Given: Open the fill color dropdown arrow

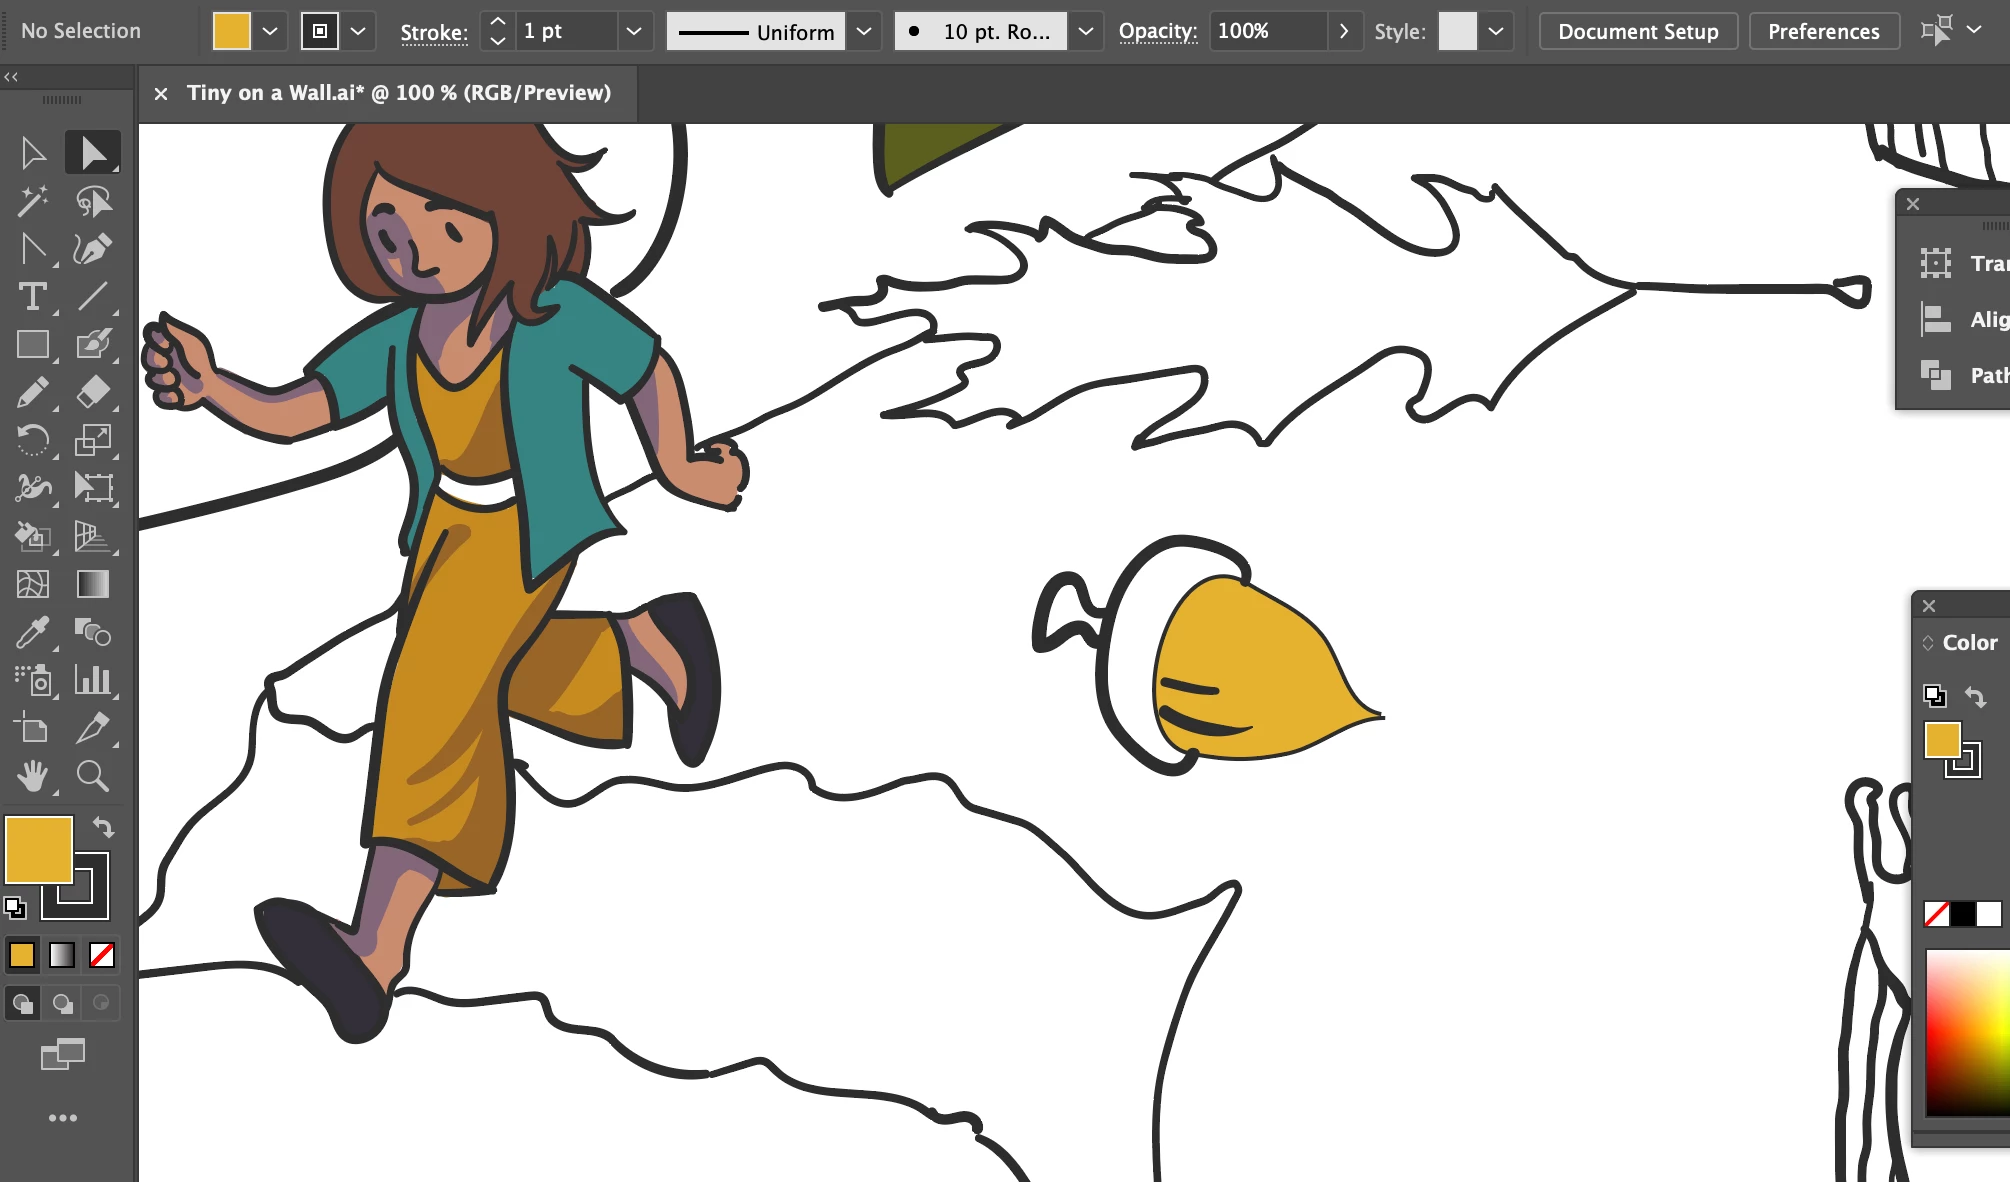Looking at the screenshot, I should click(x=270, y=31).
